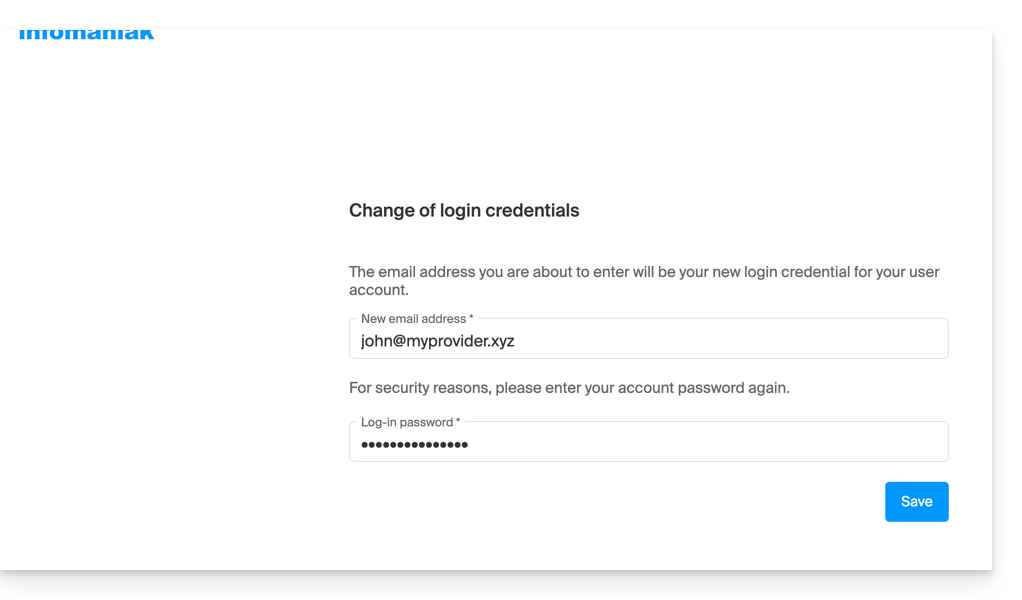Focus the Log-in password field
The image size is (1022, 600).
click(x=648, y=444)
